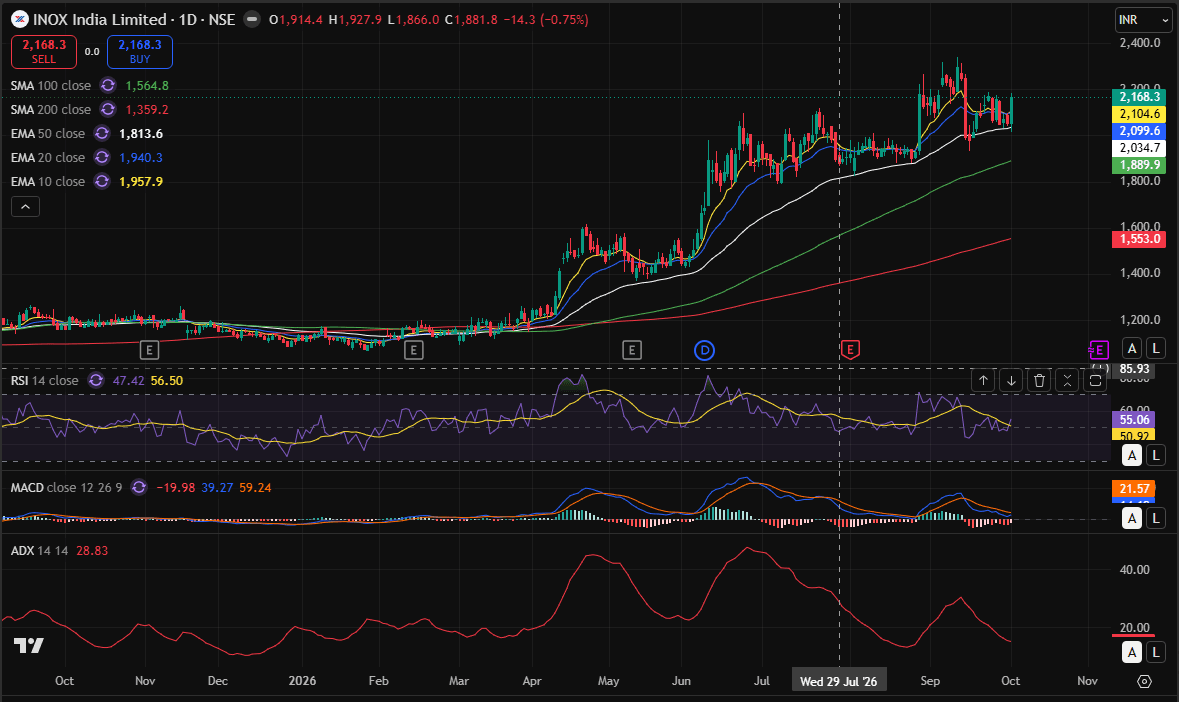Click the Sep label on time axis
Viewport: 1179px width, 702px height.
coord(930,681)
